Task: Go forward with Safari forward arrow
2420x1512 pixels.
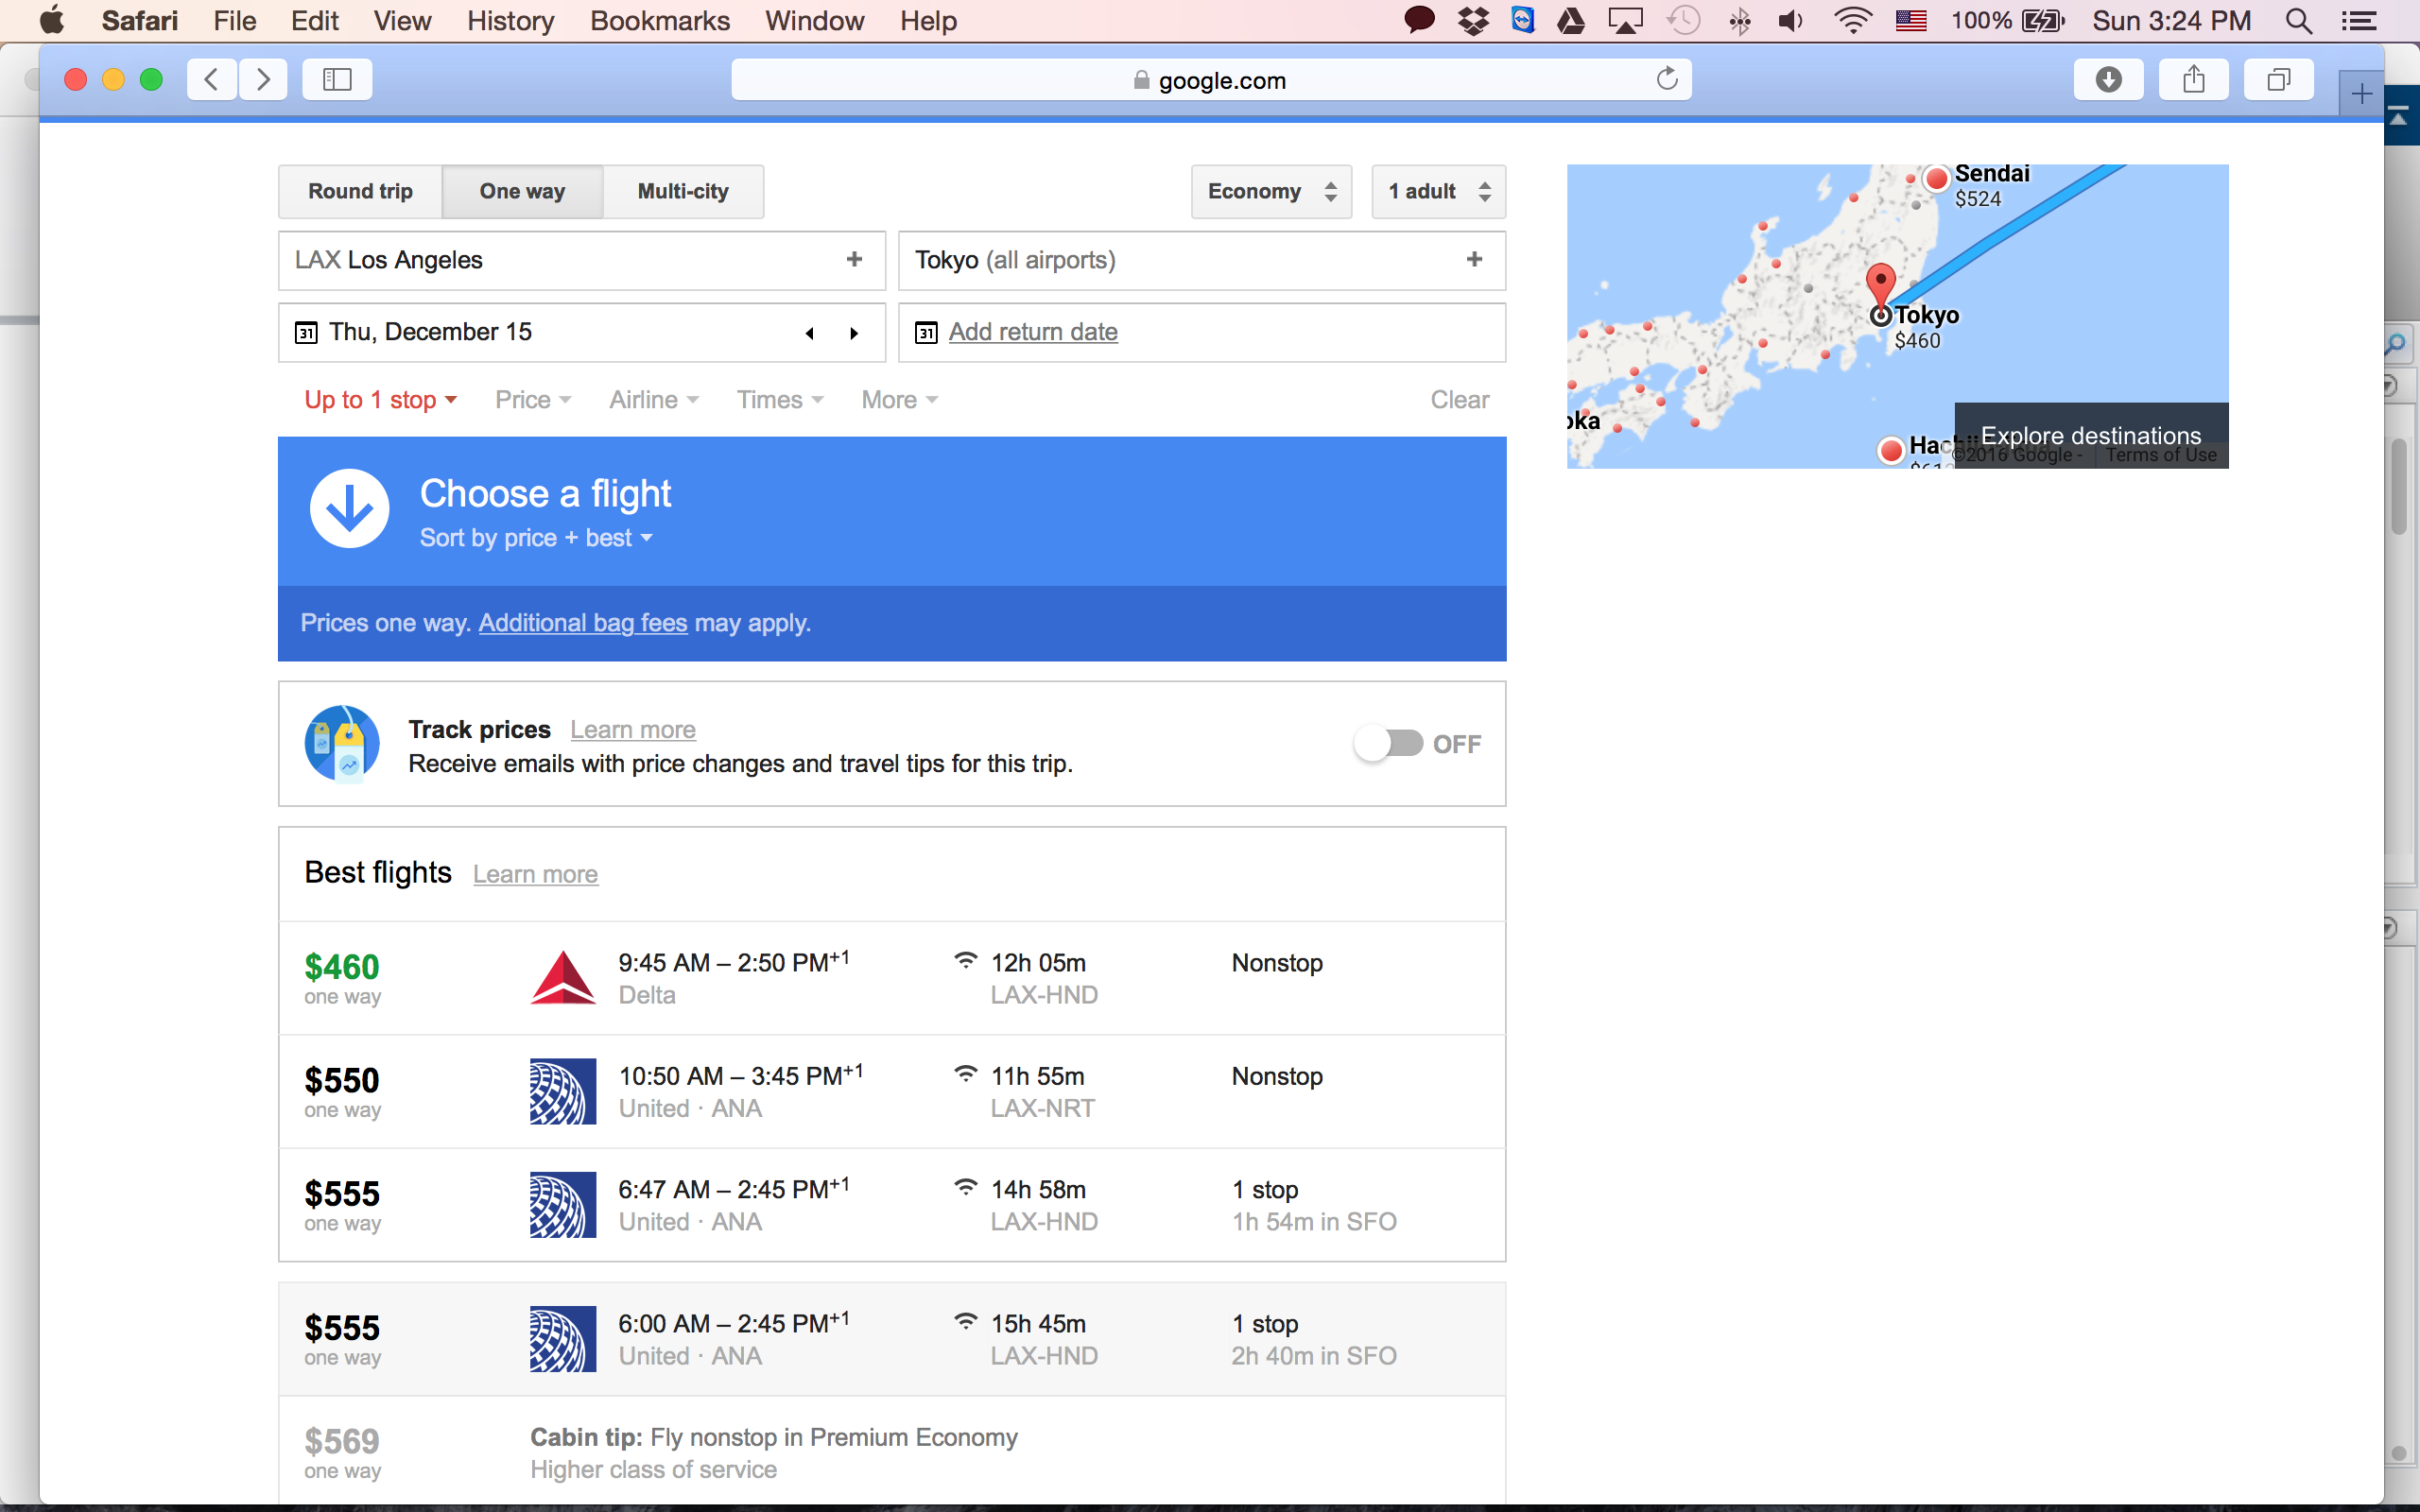Action: tap(263, 79)
